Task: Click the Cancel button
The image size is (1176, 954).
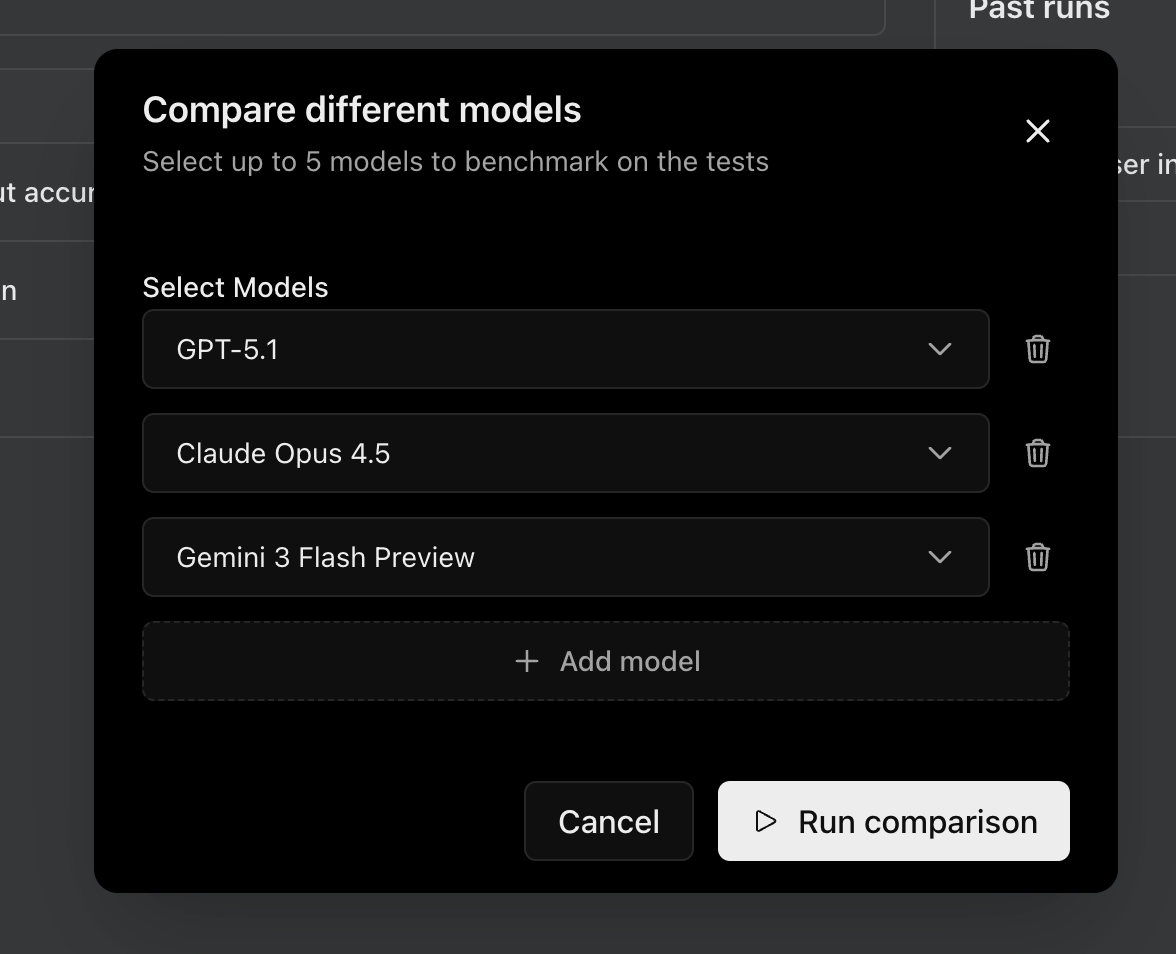Action: click(608, 821)
